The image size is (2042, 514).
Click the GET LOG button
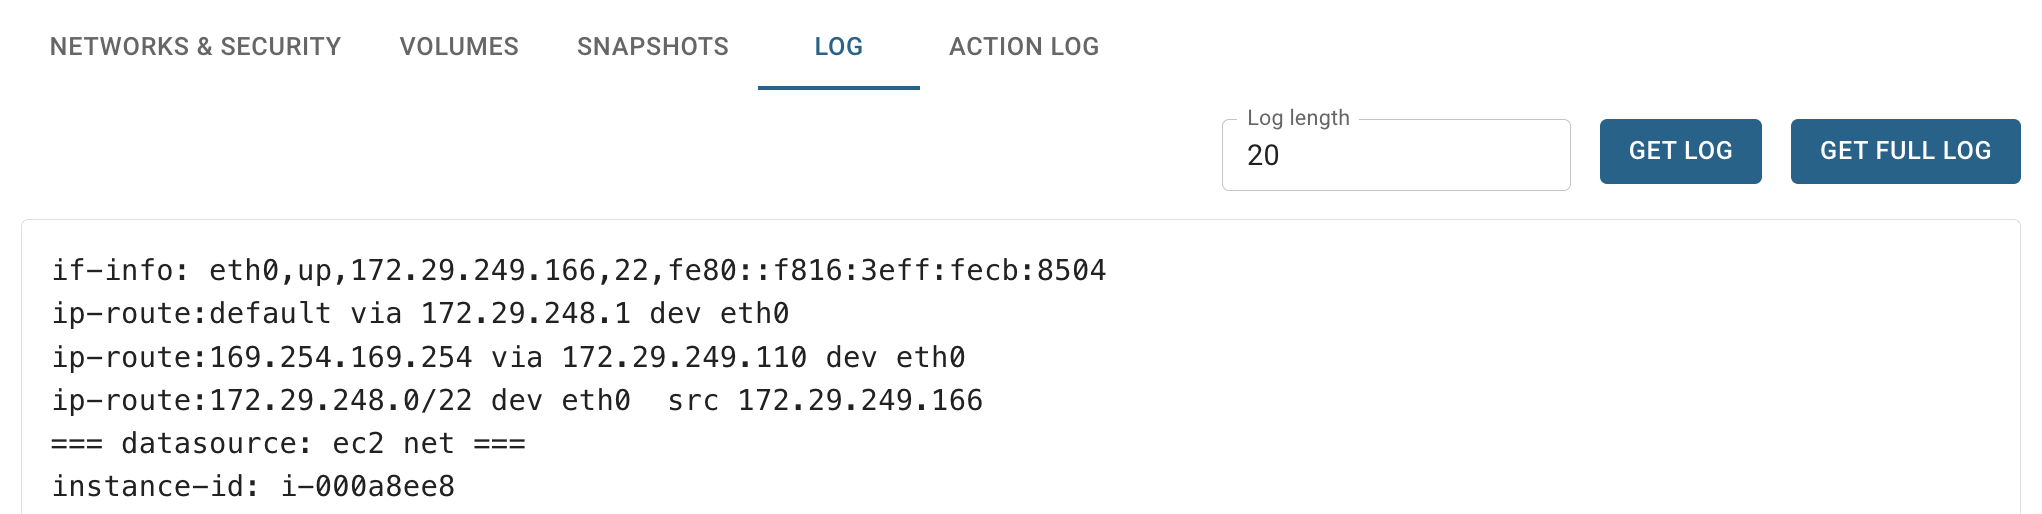click(x=1680, y=151)
